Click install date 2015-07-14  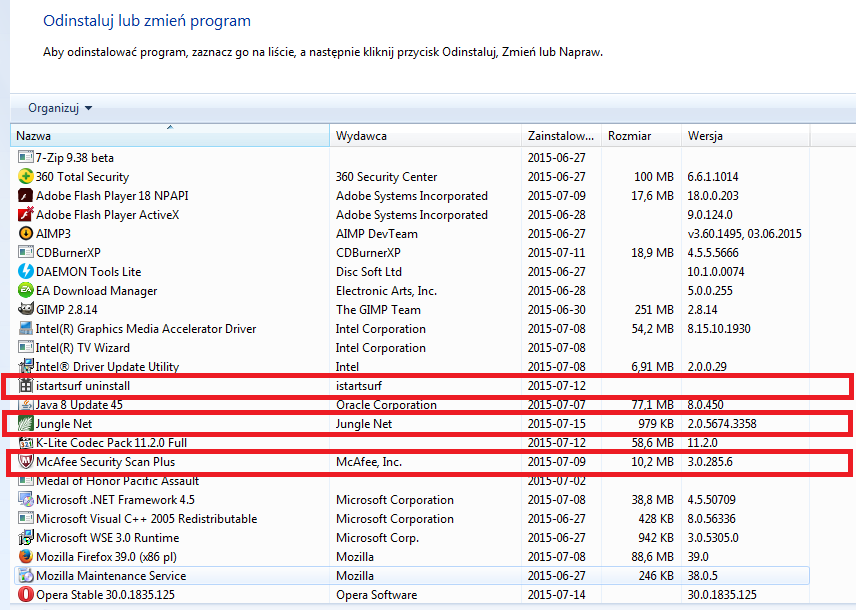click(556, 595)
